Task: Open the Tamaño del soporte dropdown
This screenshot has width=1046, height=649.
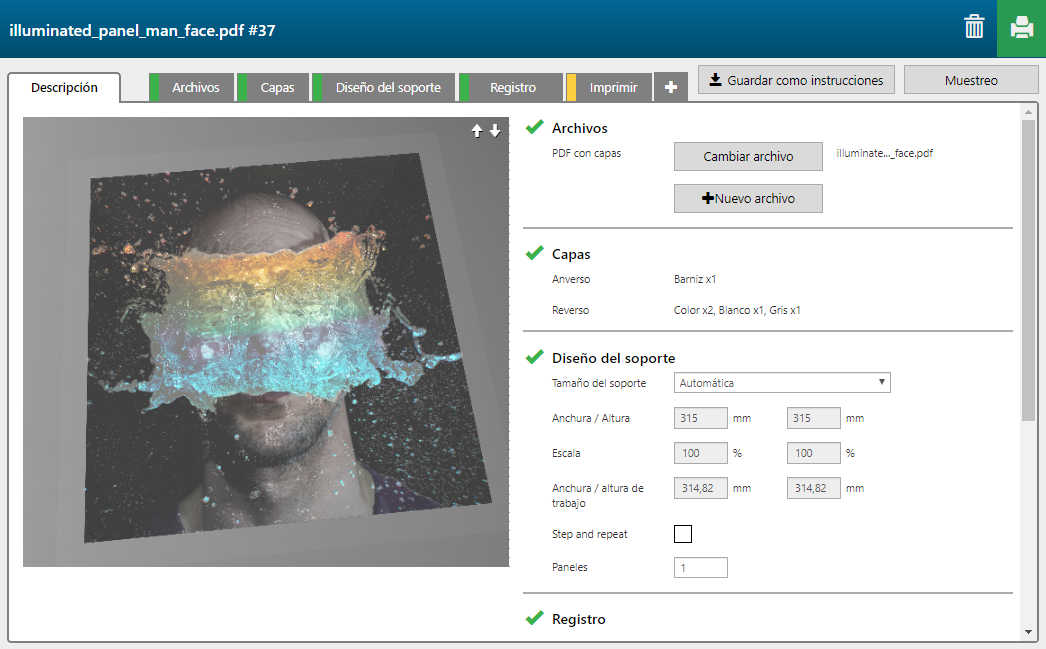Action: point(782,383)
